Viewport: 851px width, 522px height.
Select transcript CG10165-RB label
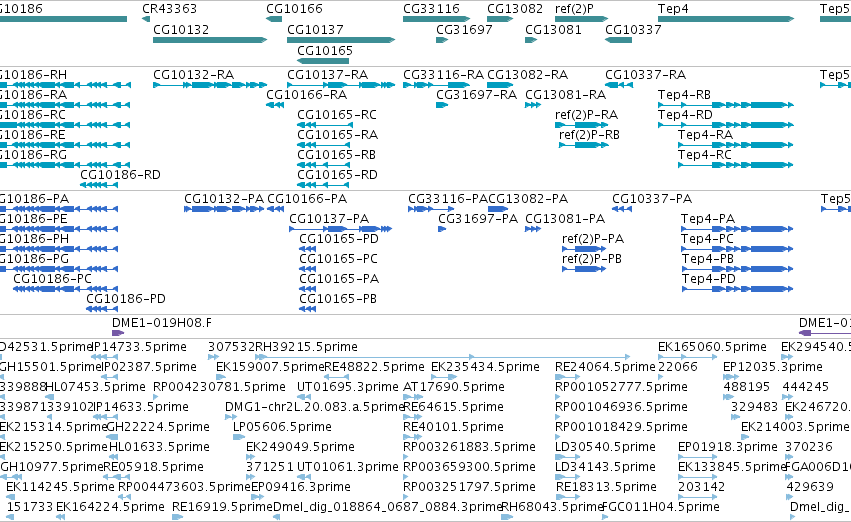pos(336,155)
